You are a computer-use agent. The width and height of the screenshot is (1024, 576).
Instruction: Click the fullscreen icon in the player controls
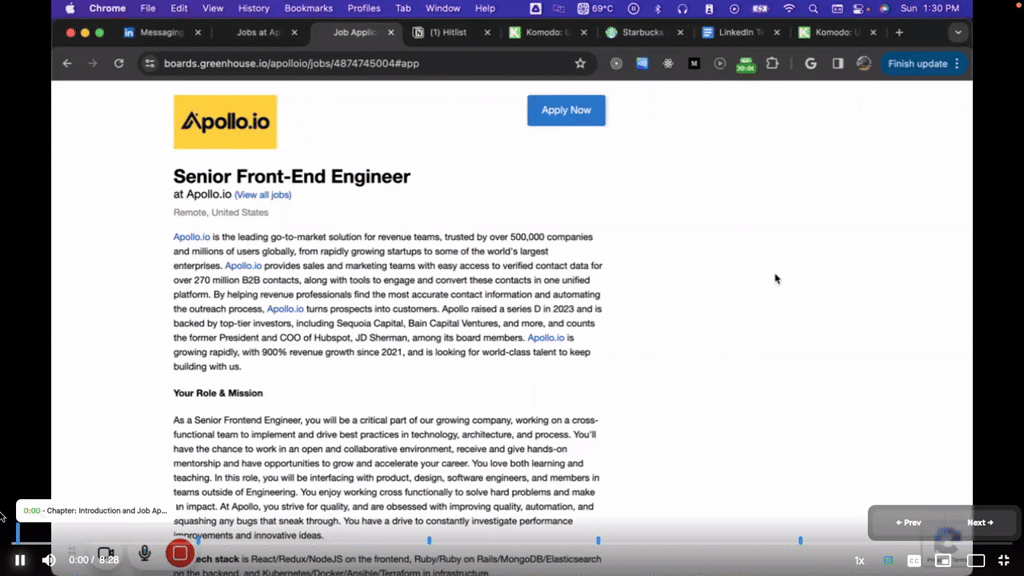point(1004,560)
